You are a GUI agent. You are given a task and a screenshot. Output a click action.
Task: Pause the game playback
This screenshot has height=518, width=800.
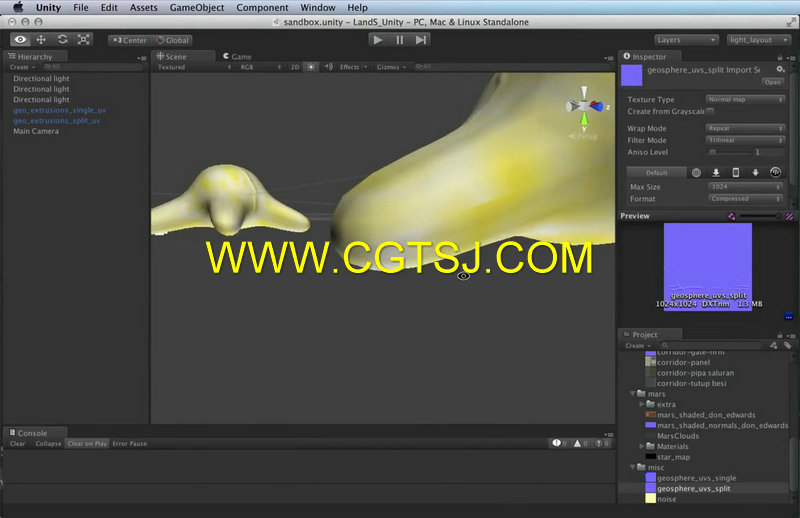click(x=399, y=40)
